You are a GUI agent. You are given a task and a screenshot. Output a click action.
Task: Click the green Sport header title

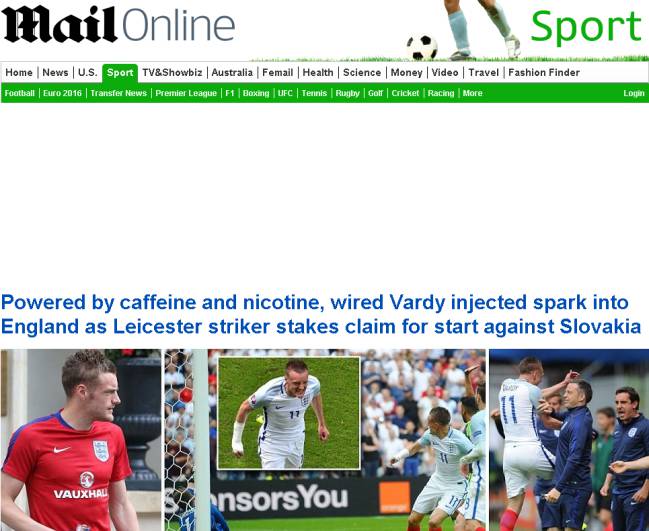(586, 26)
